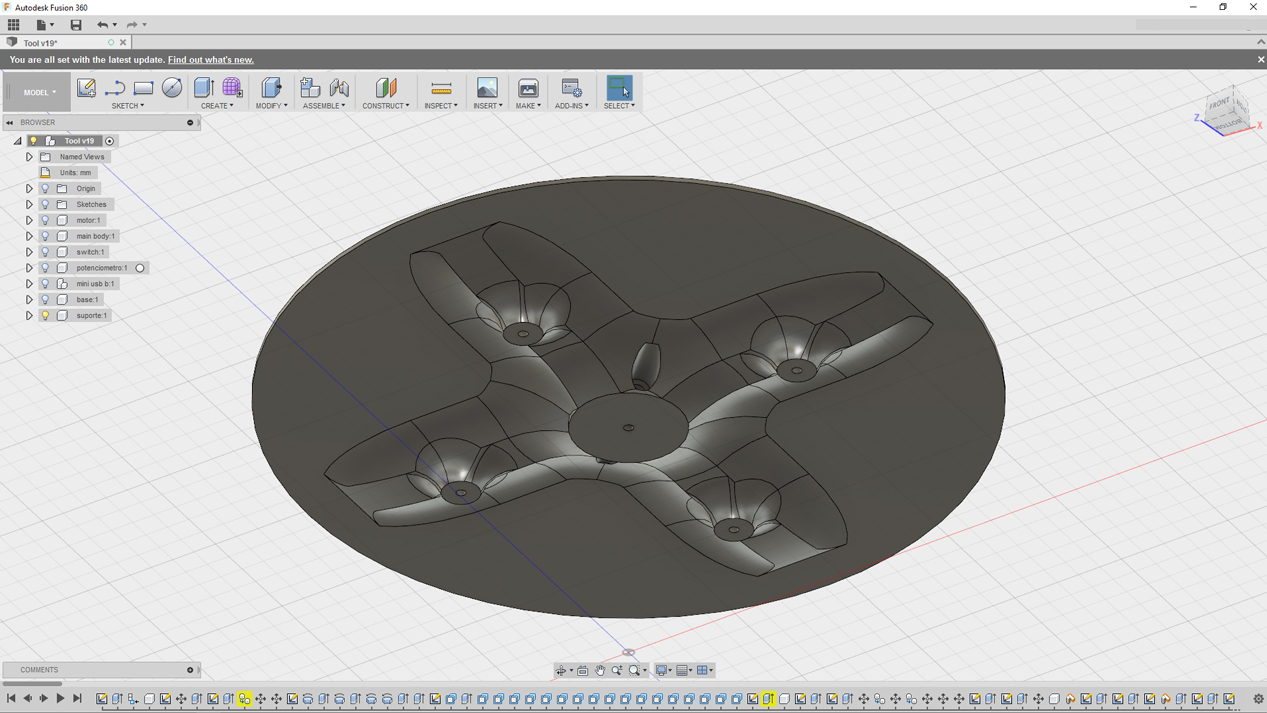Redo the last undone action
The height and width of the screenshot is (713, 1267).
(132, 25)
